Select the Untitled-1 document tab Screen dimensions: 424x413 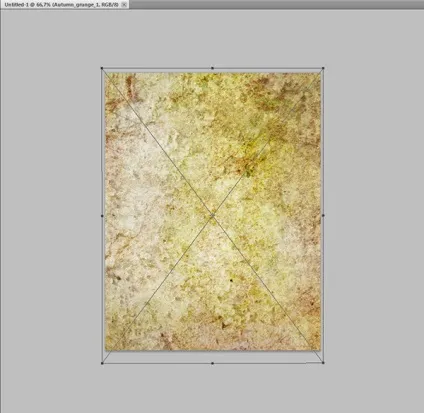pos(62,5)
